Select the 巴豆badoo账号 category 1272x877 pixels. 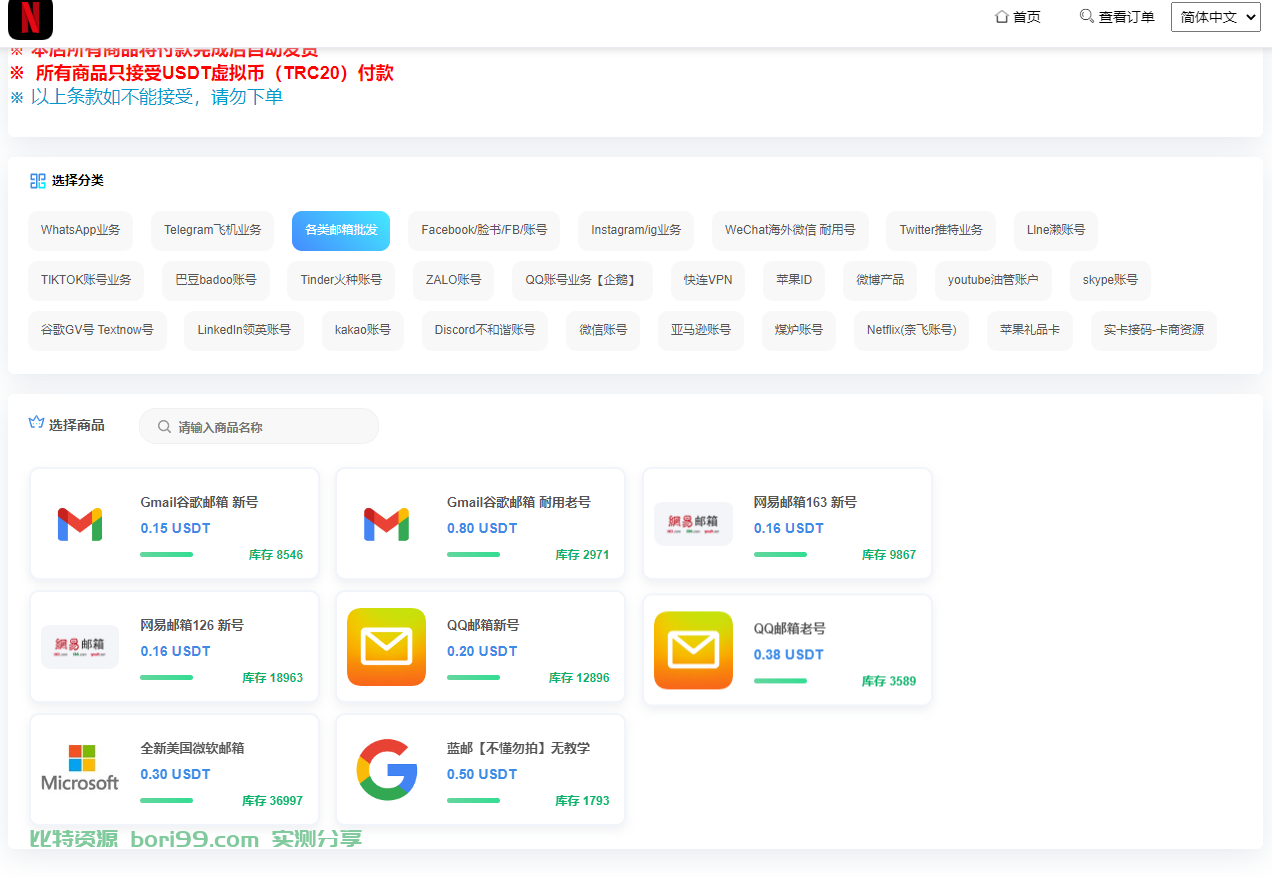216,280
